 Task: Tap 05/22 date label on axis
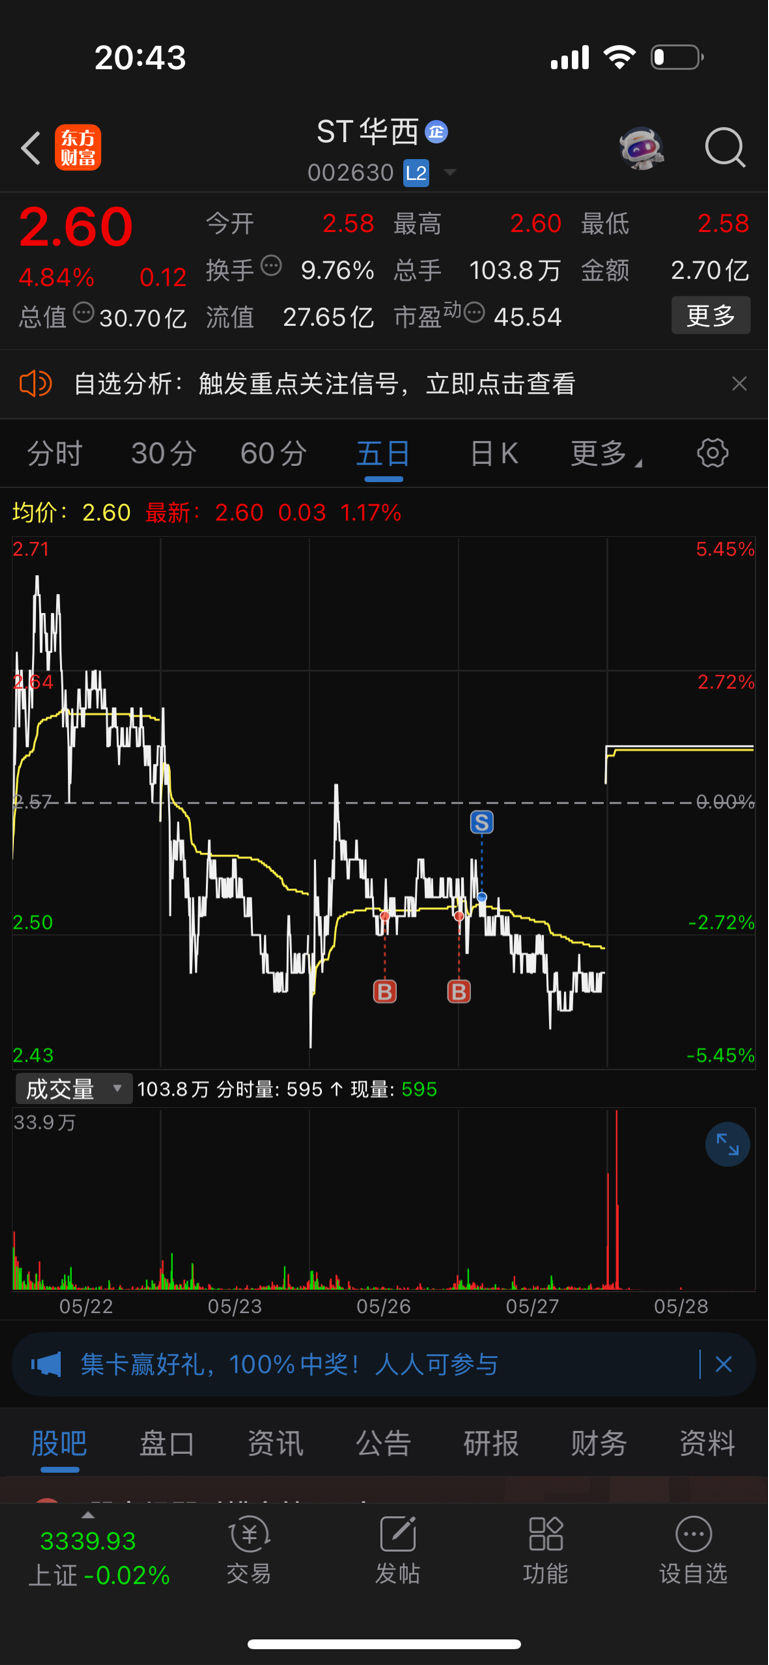[86, 1306]
